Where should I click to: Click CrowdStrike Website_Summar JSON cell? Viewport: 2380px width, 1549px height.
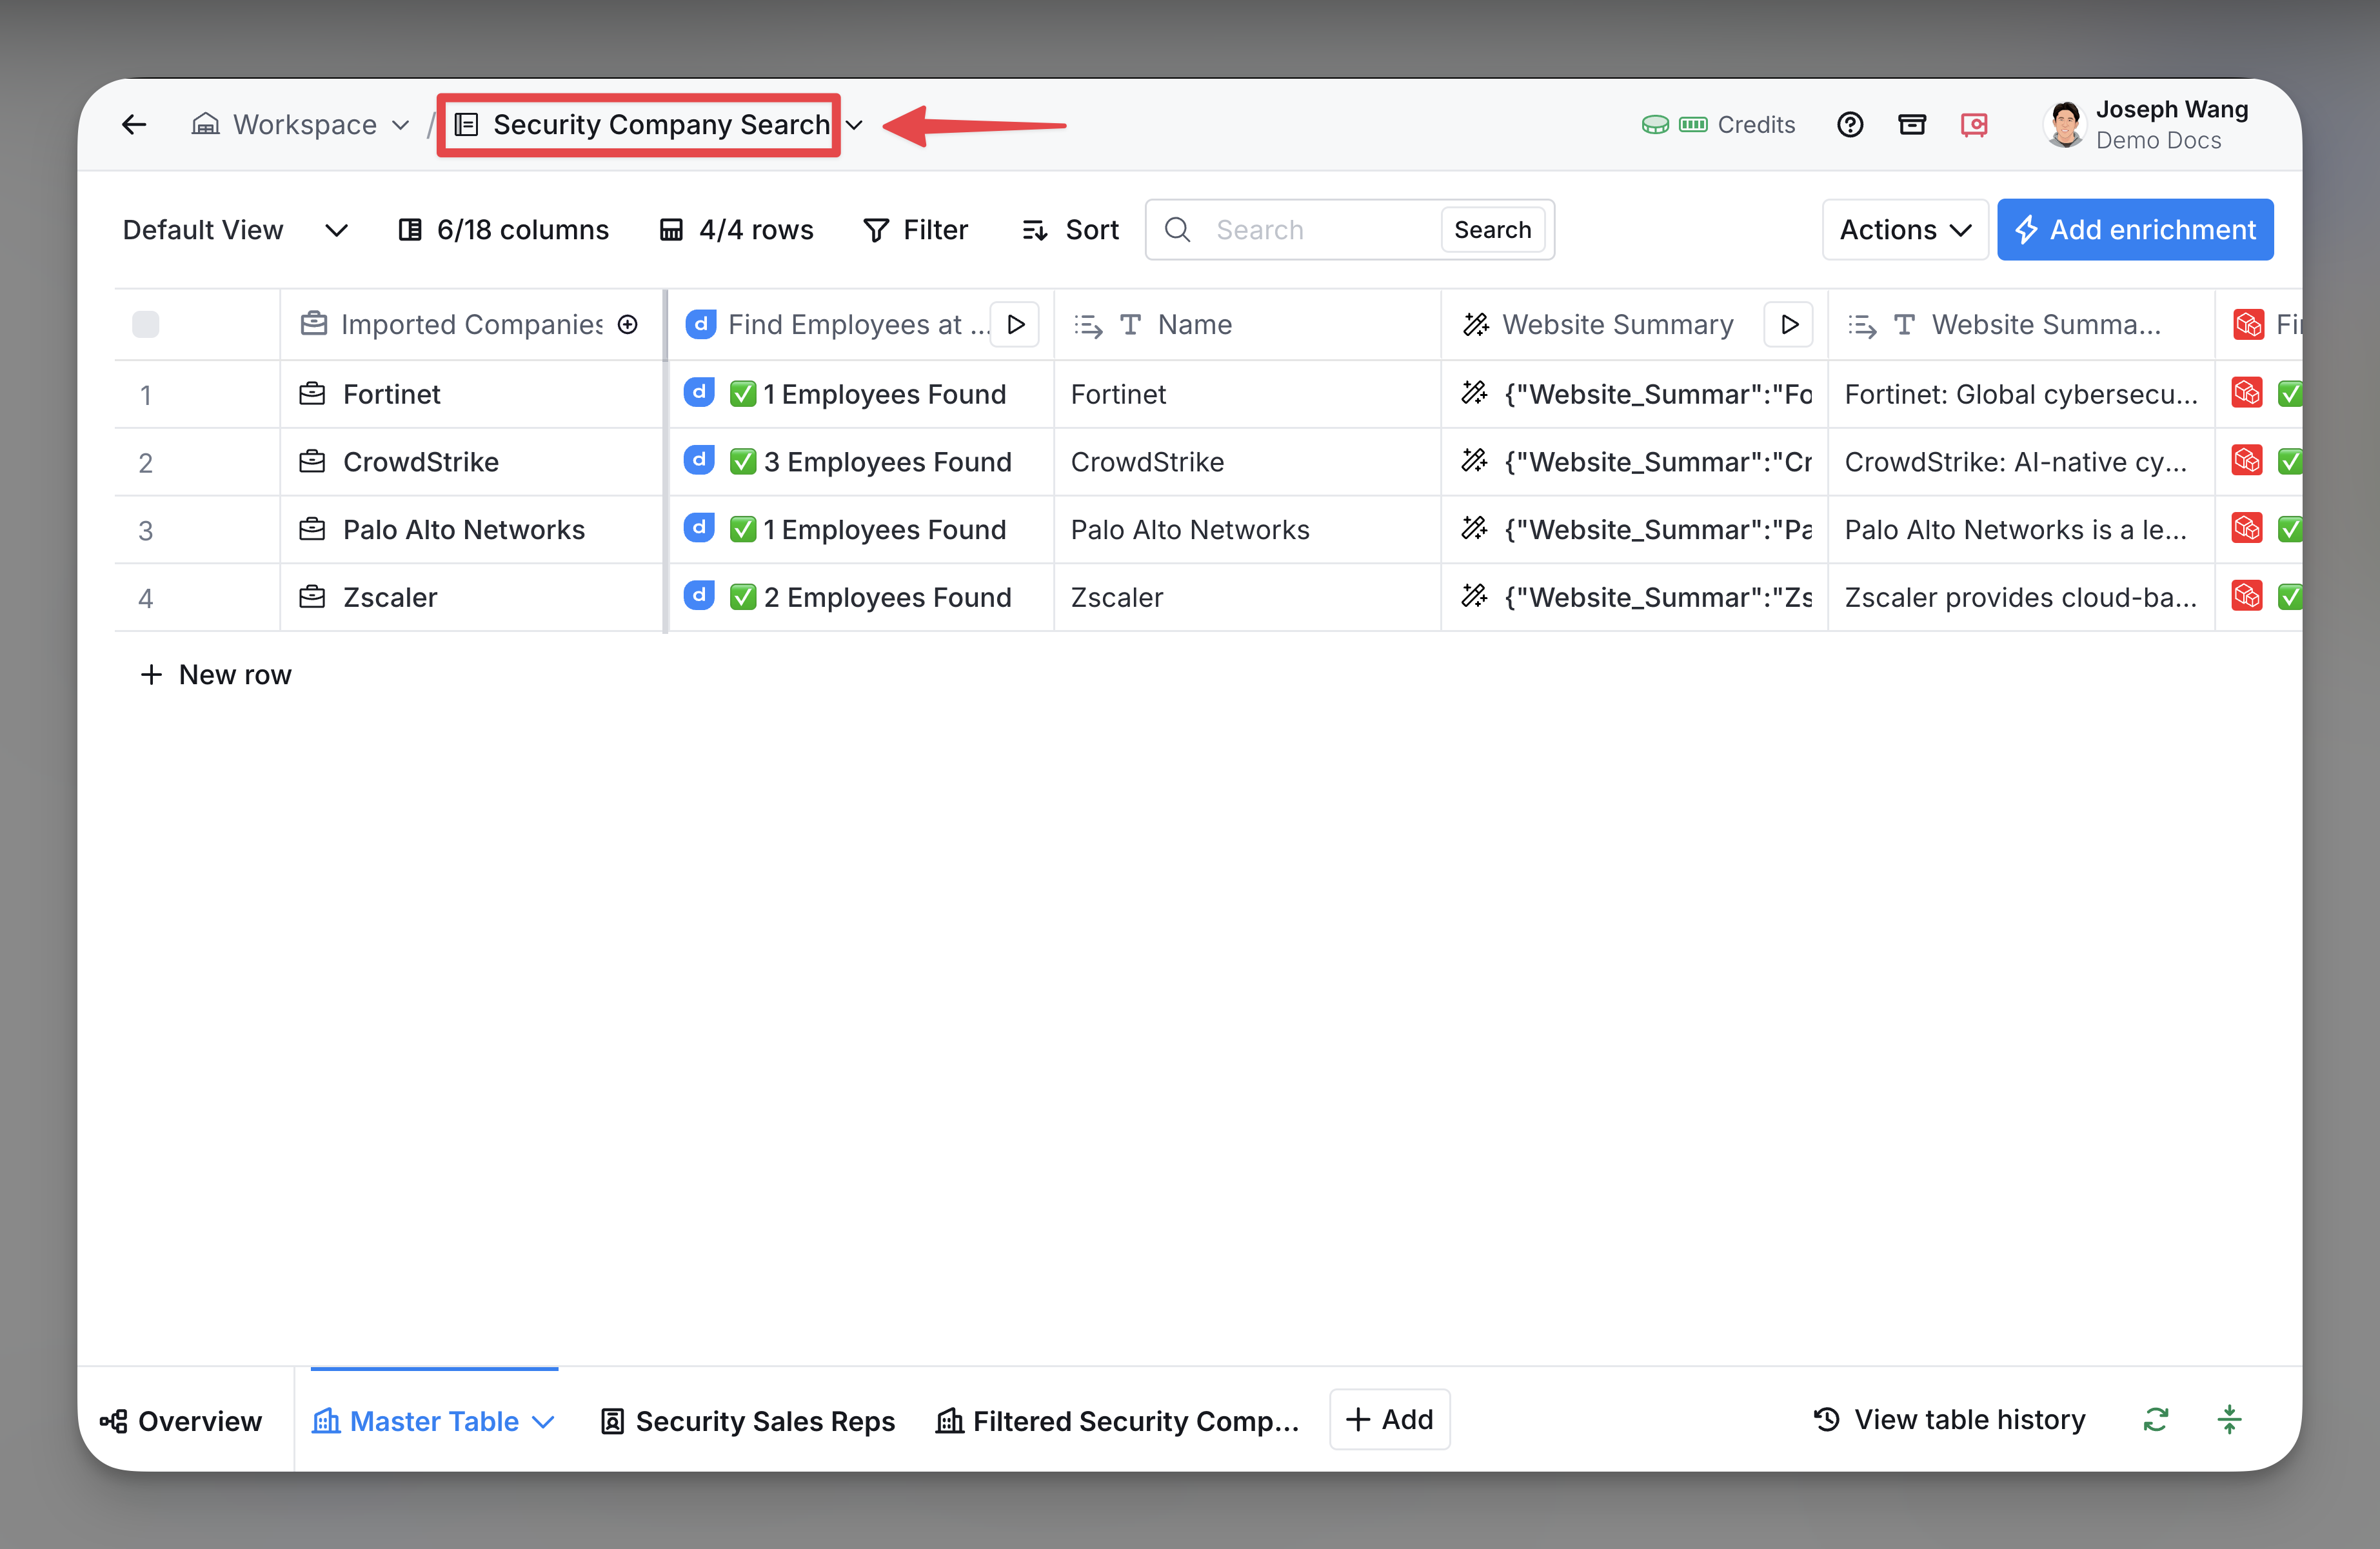click(x=1635, y=462)
